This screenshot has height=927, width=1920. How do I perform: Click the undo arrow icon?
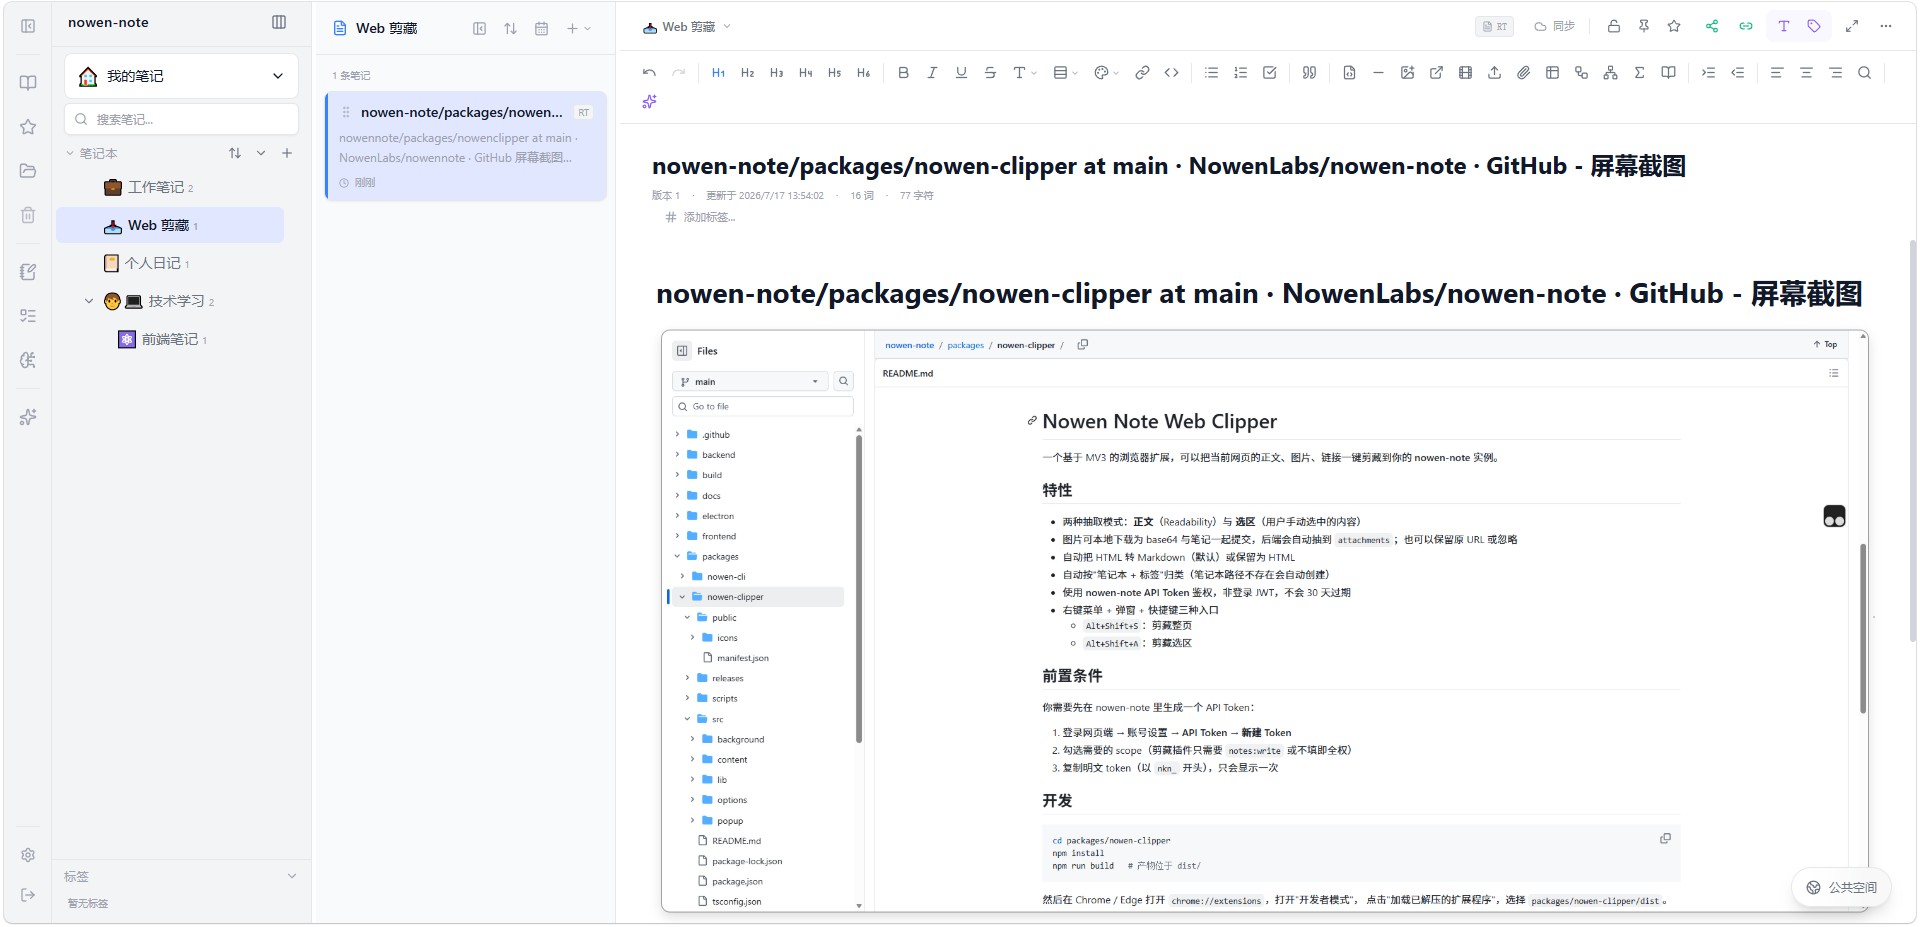(x=649, y=73)
